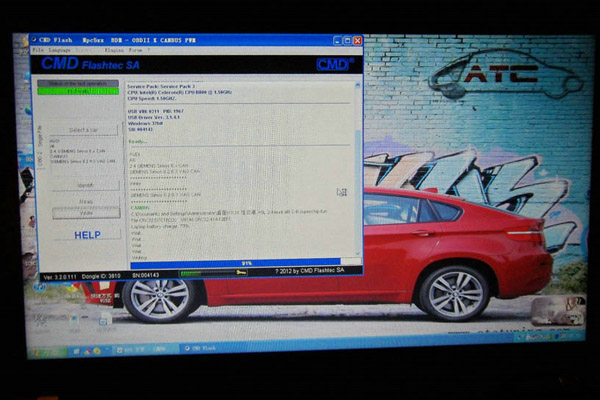Open the Forum menu
This screenshot has height=400, width=600.
(x=135, y=50)
